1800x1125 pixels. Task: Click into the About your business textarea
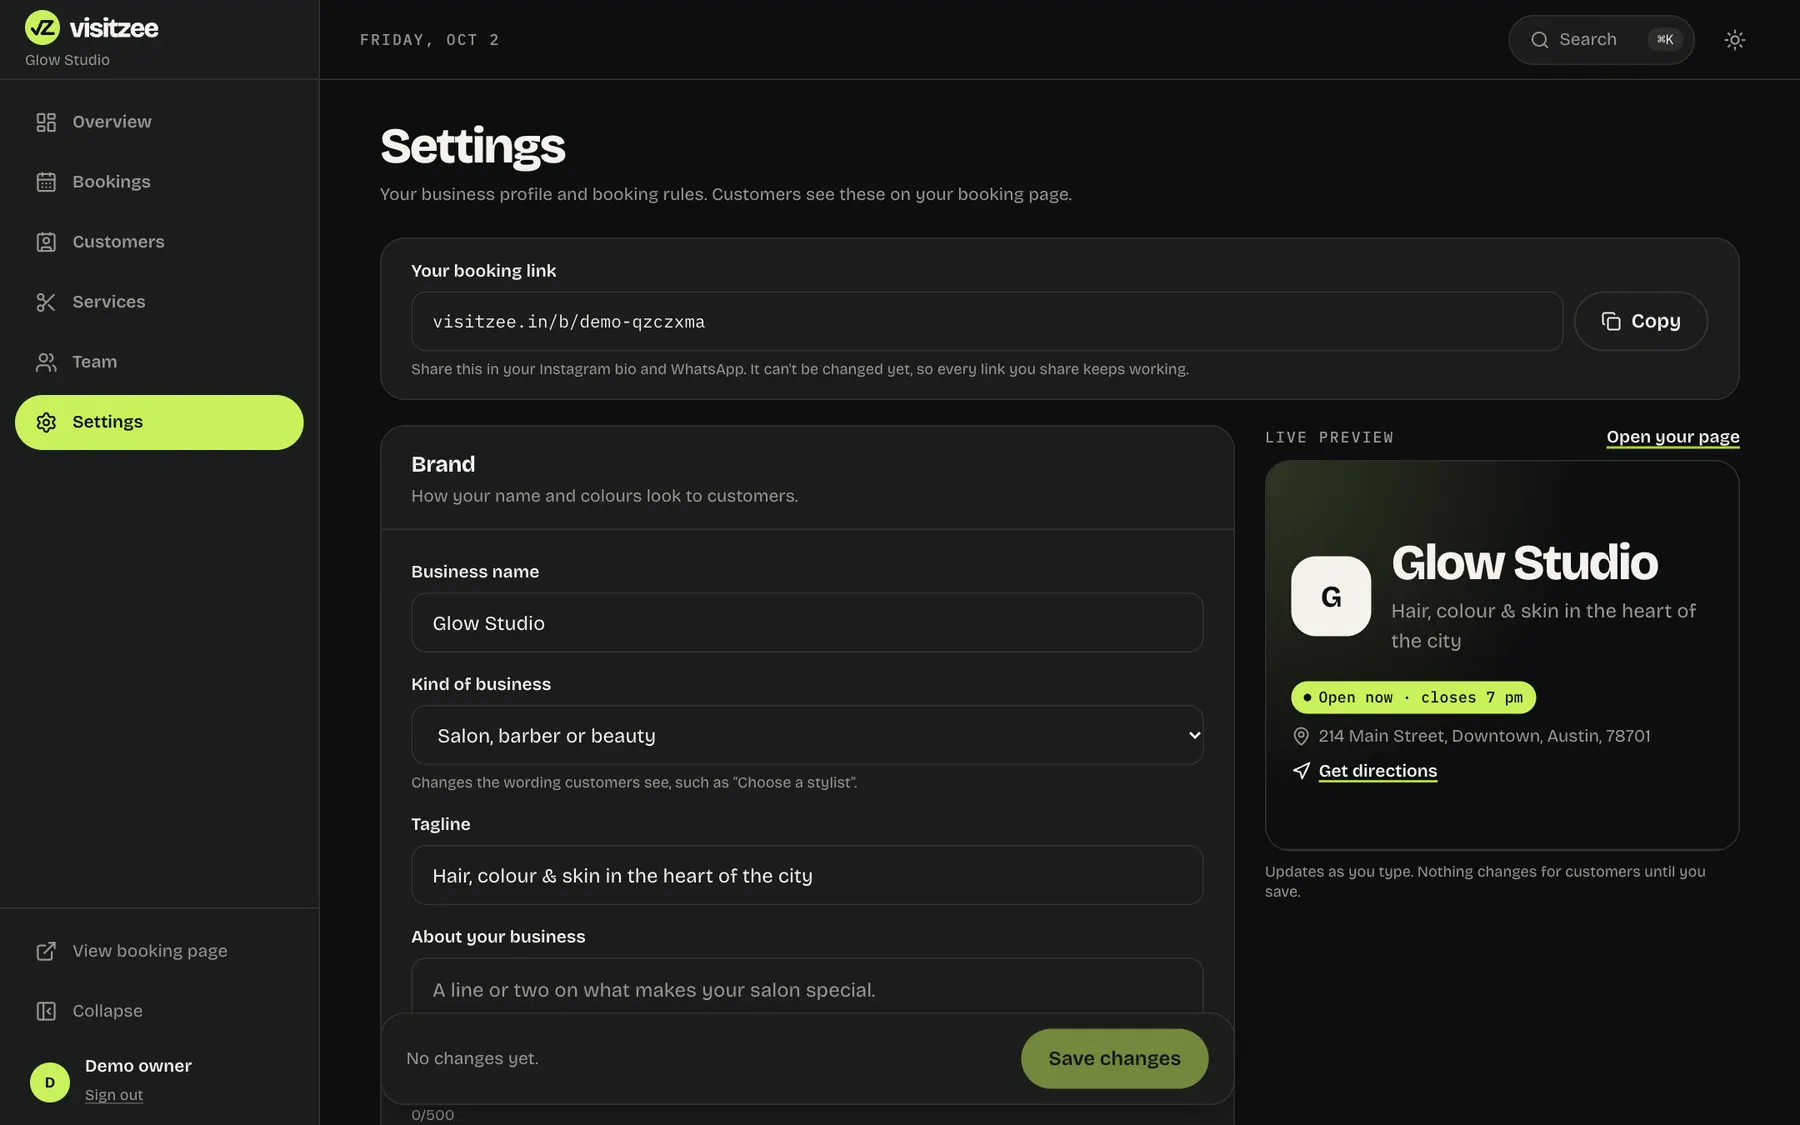807,988
